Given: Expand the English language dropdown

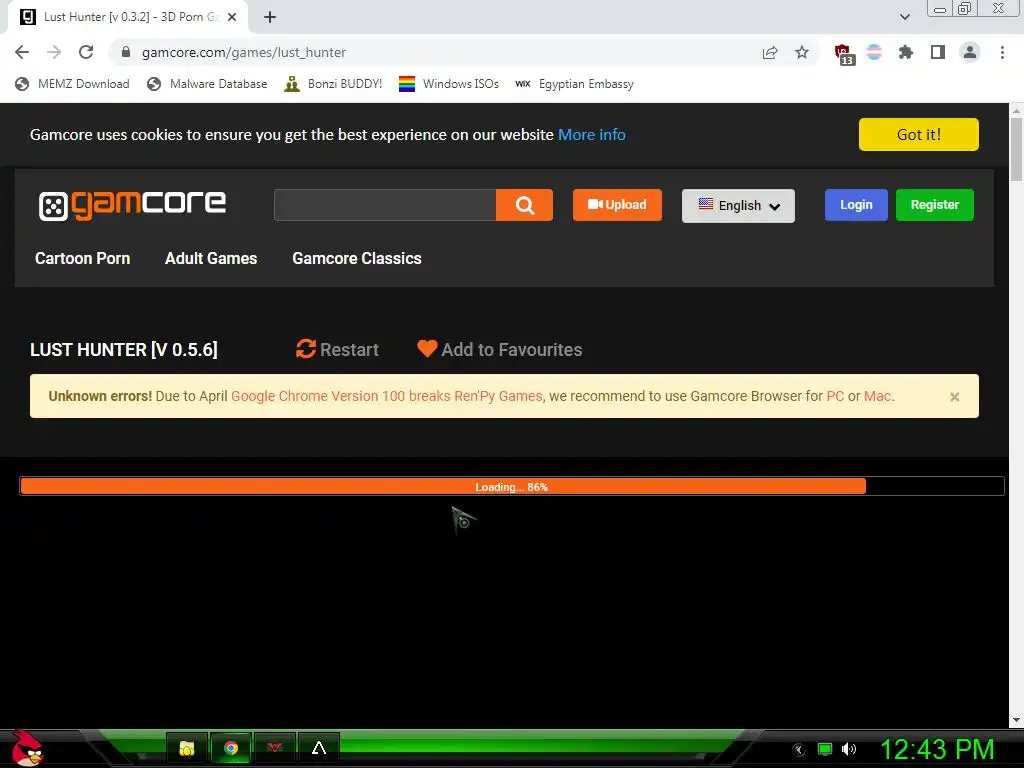Looking at the screenshot, I should click(x=738, y=206).
